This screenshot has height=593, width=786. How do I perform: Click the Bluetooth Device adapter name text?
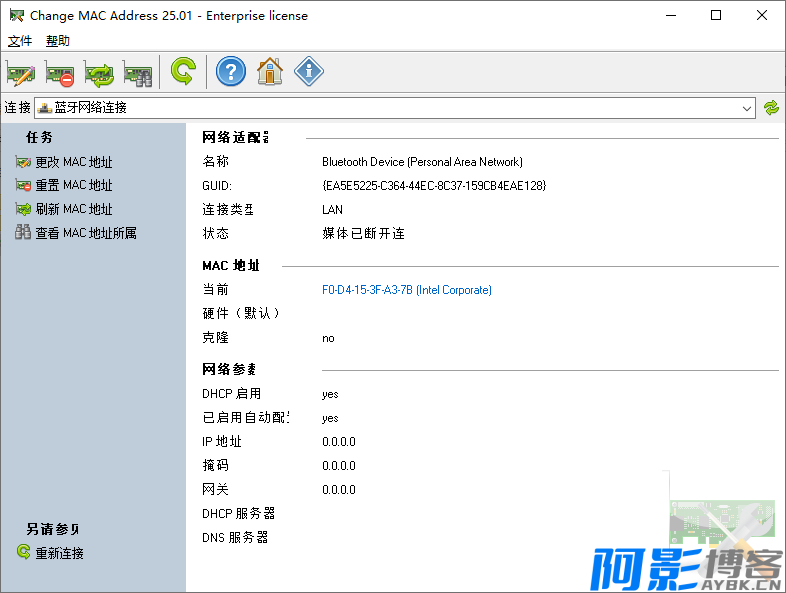422,162
